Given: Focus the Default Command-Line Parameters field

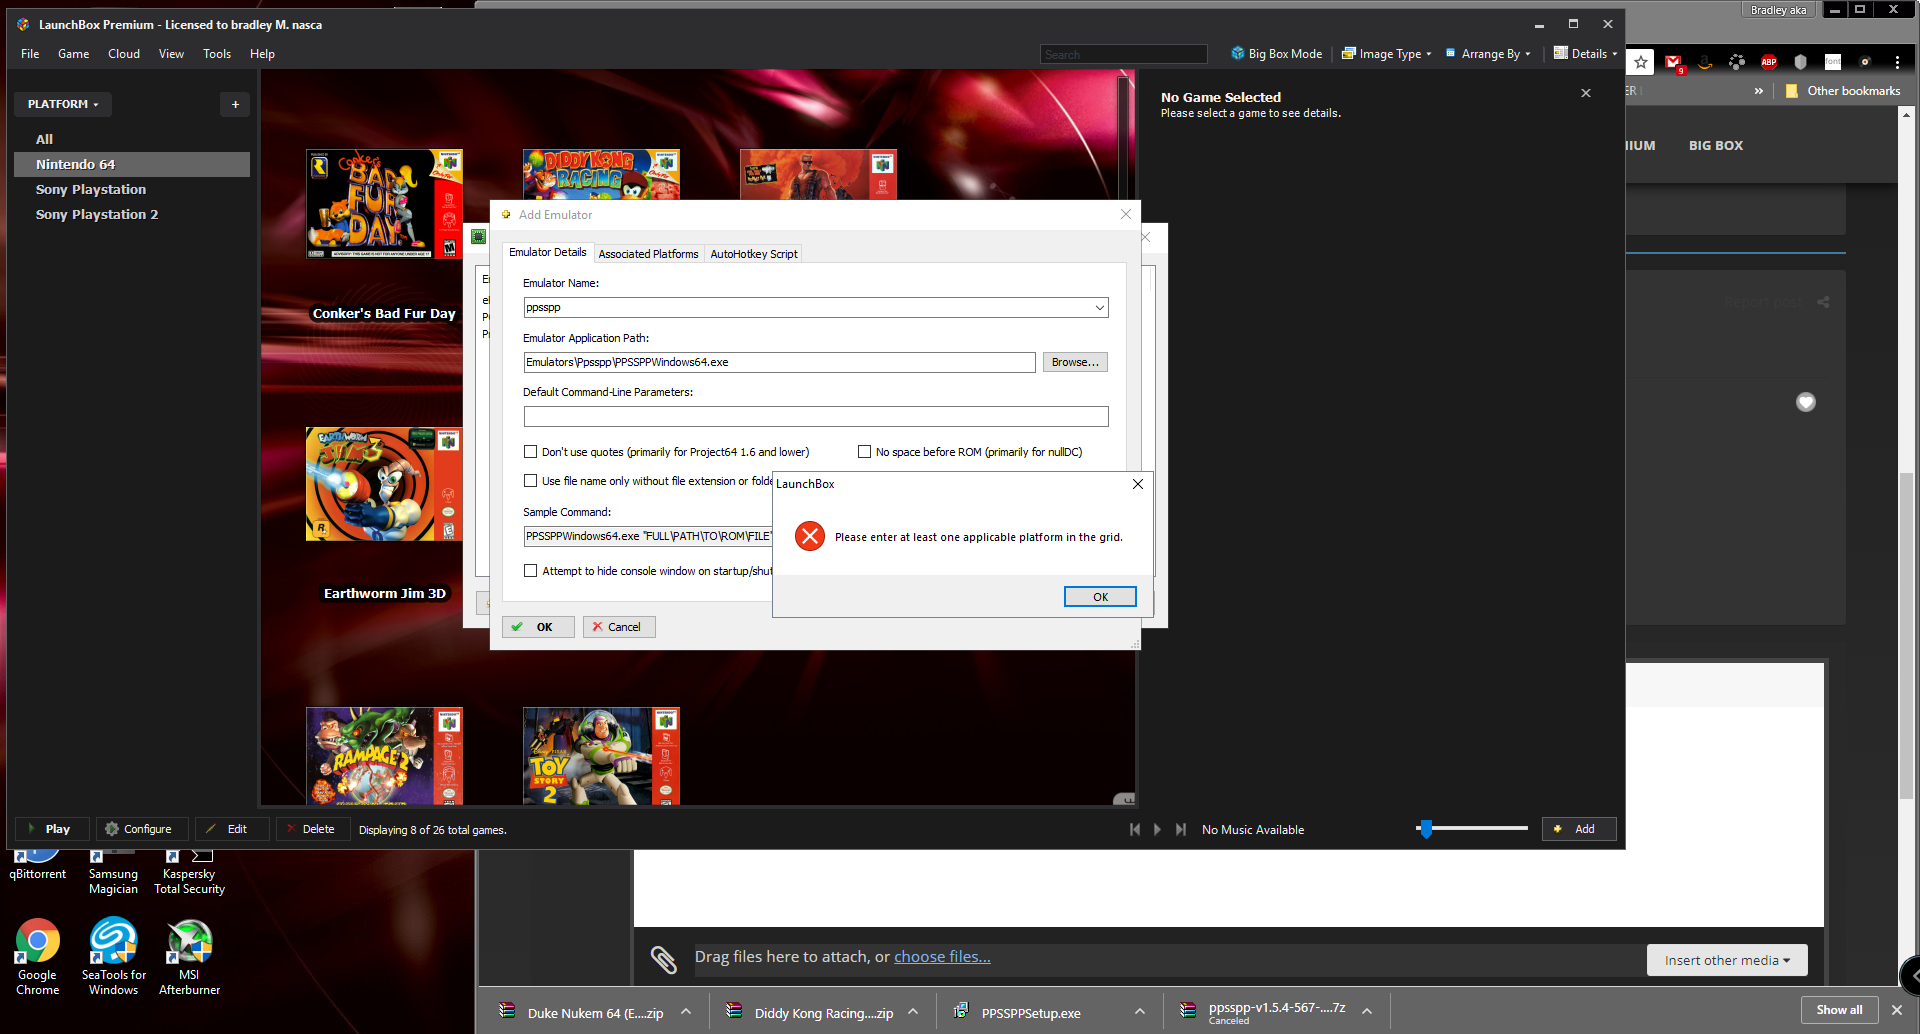Looking at the screenshot, I should (x=818, y=417).
